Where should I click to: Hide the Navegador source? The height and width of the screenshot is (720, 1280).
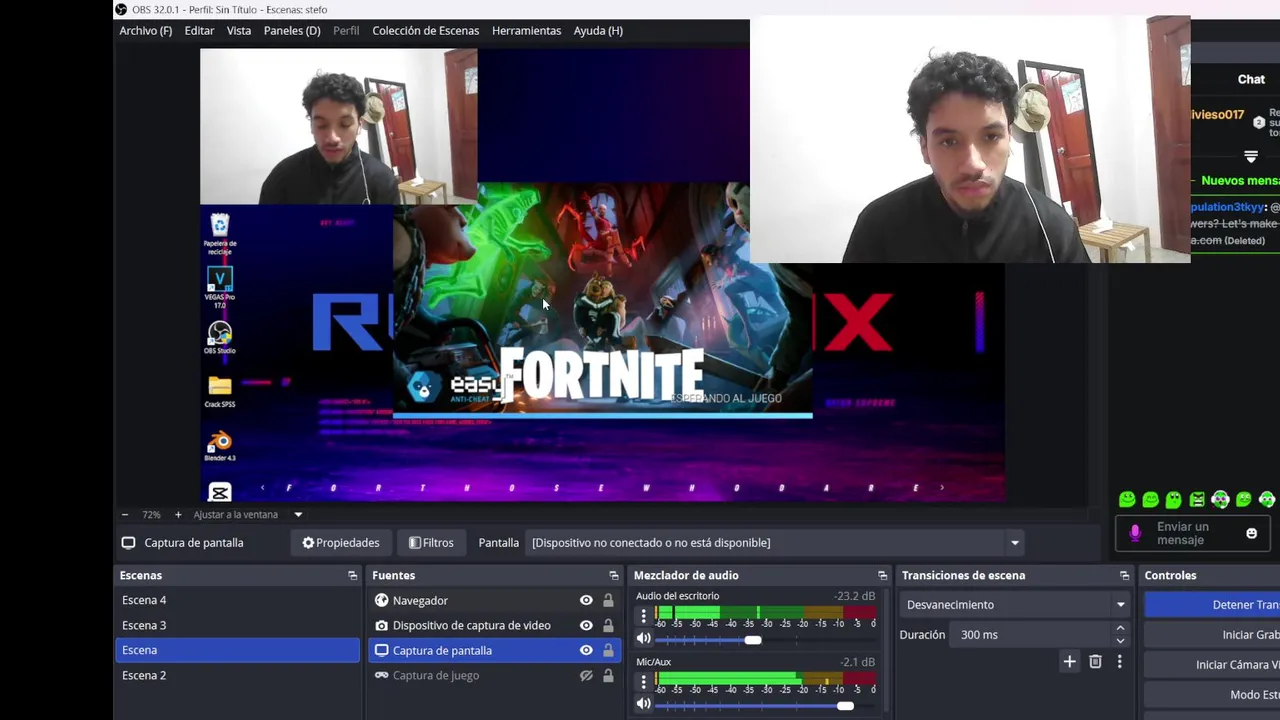586,601
